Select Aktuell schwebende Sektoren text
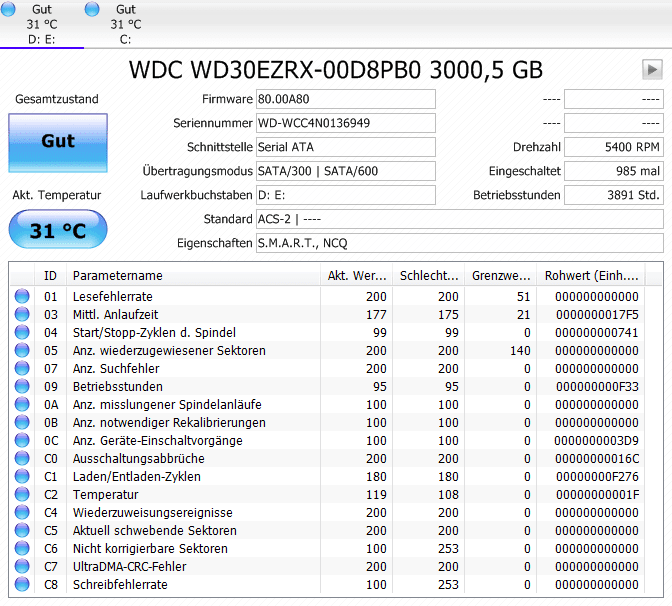 (154, 531)
